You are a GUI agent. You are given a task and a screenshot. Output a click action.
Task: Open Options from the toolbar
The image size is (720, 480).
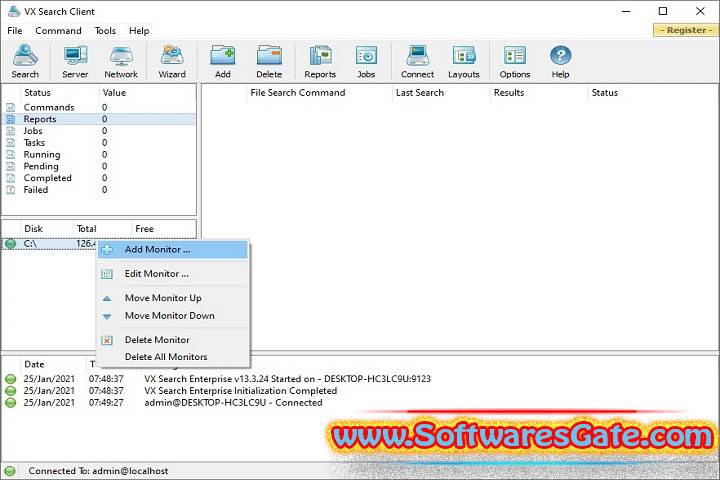[x=515, y=61]
